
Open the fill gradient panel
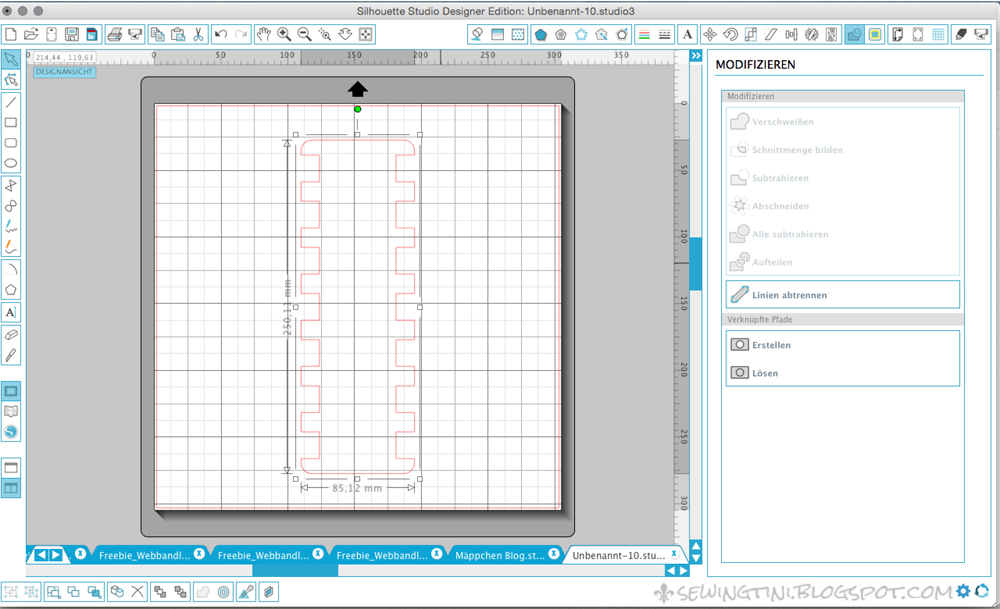click(x=497, y=34)
